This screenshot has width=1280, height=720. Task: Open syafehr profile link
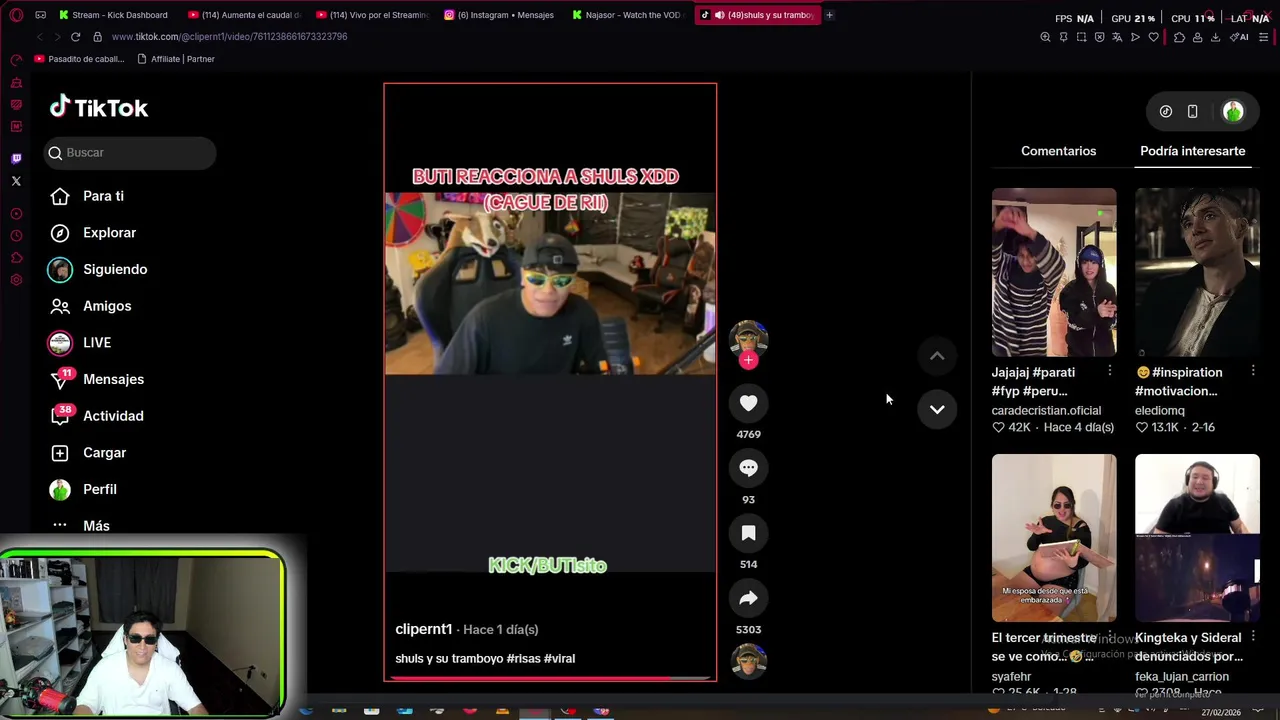tap(1011, 677)
